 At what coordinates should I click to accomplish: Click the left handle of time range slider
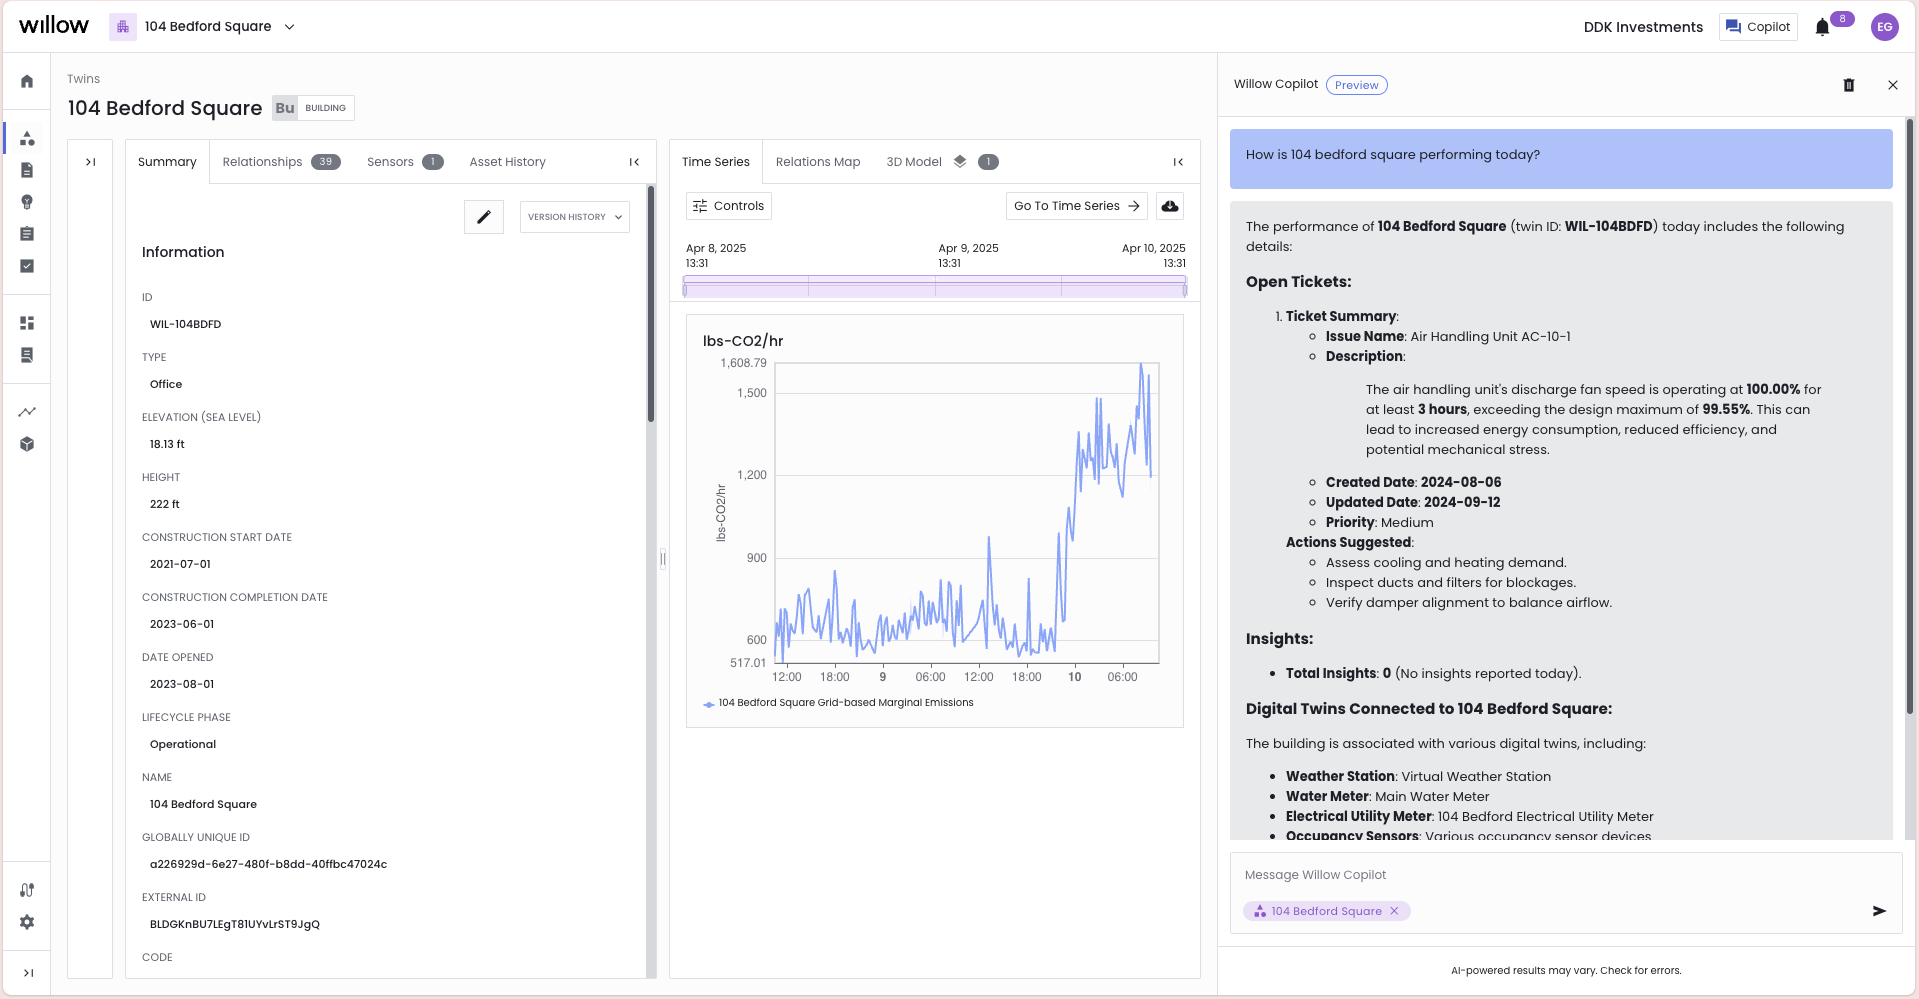(x=685, y=288)
